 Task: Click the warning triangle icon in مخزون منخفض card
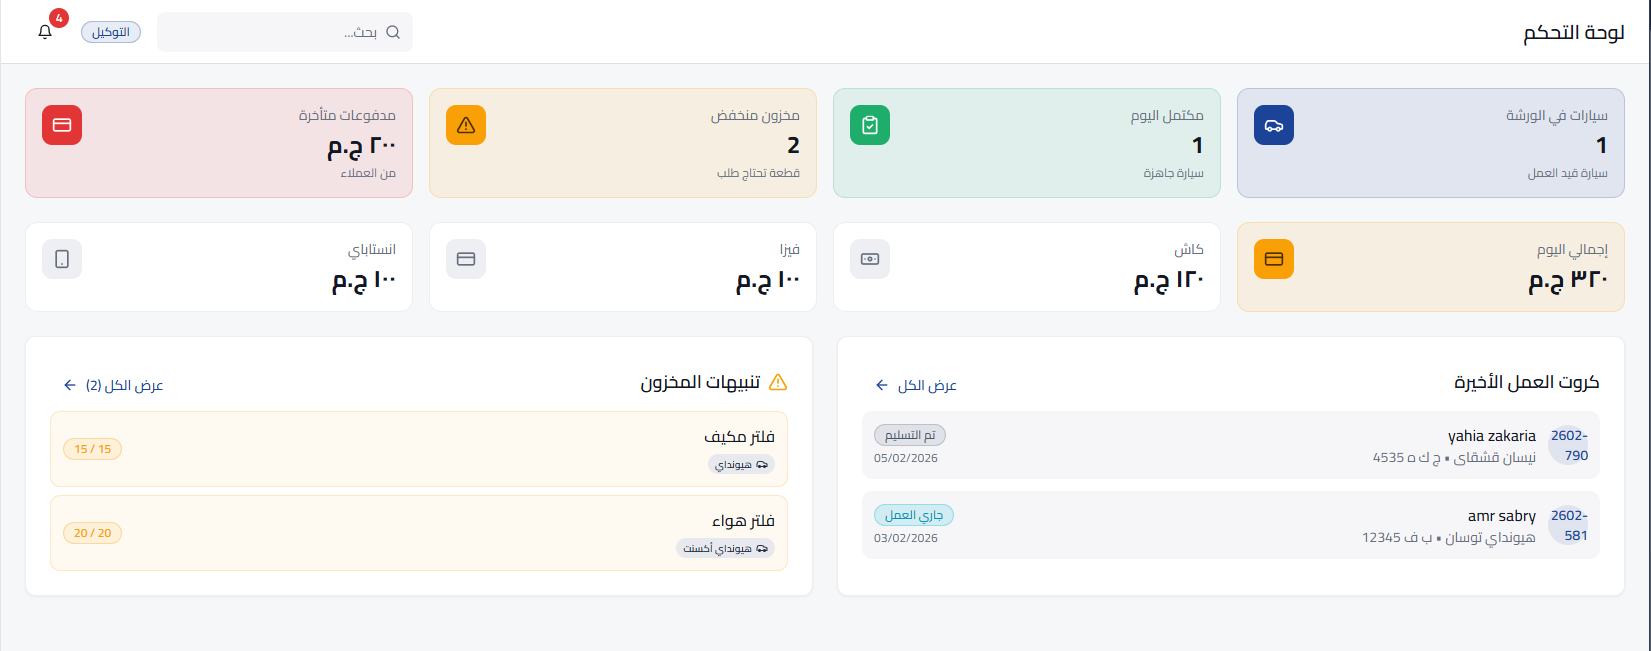[466, 125]
